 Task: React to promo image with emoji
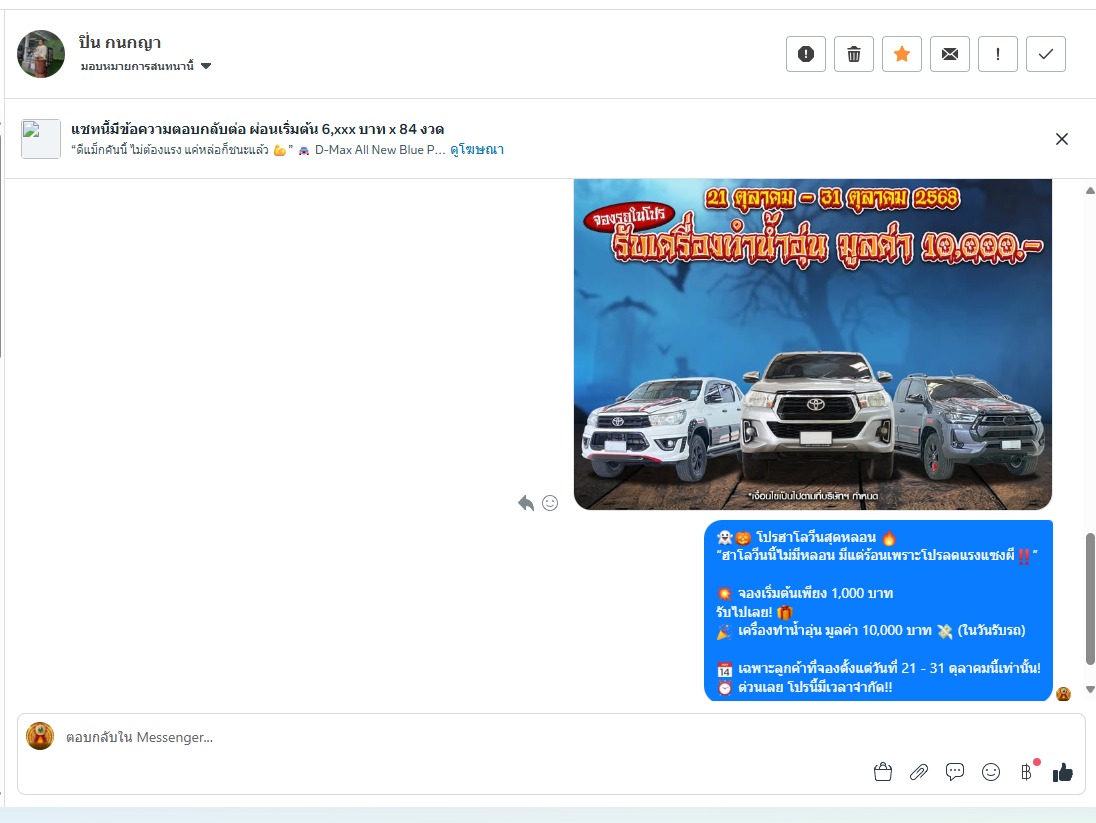[550, 503]
